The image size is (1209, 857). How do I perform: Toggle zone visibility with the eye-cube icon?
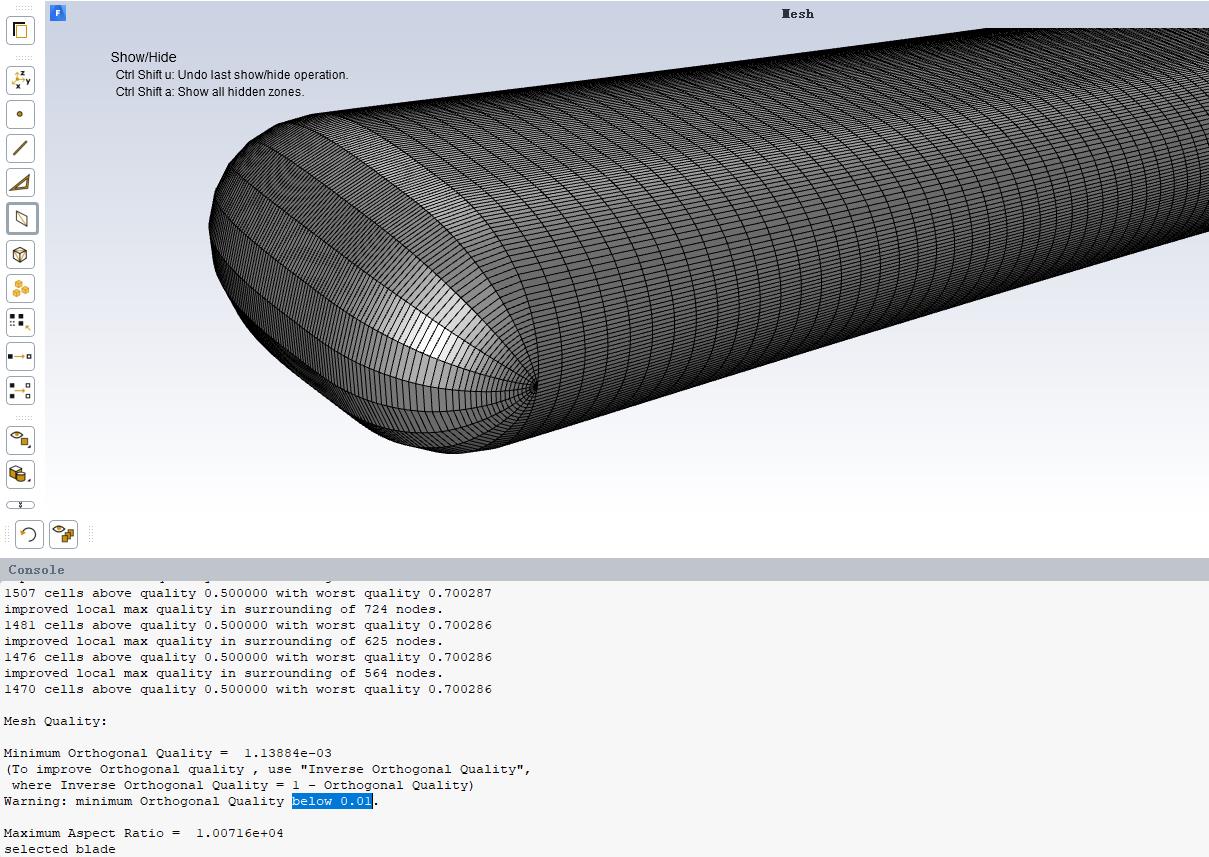coord(20,440)
